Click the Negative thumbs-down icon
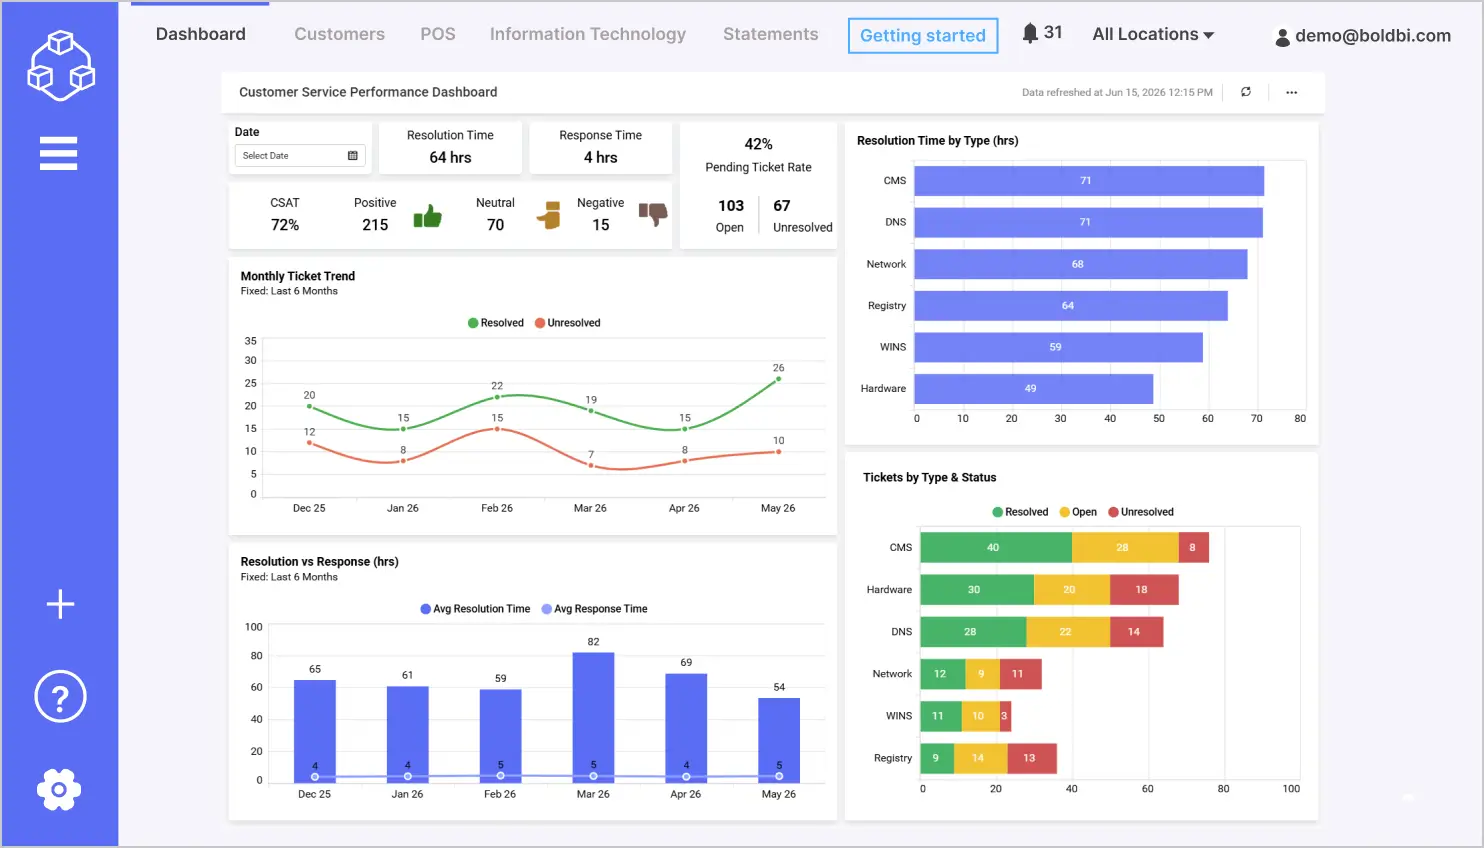This screenshot has height=848, width=1484. (x=653, y=214)
